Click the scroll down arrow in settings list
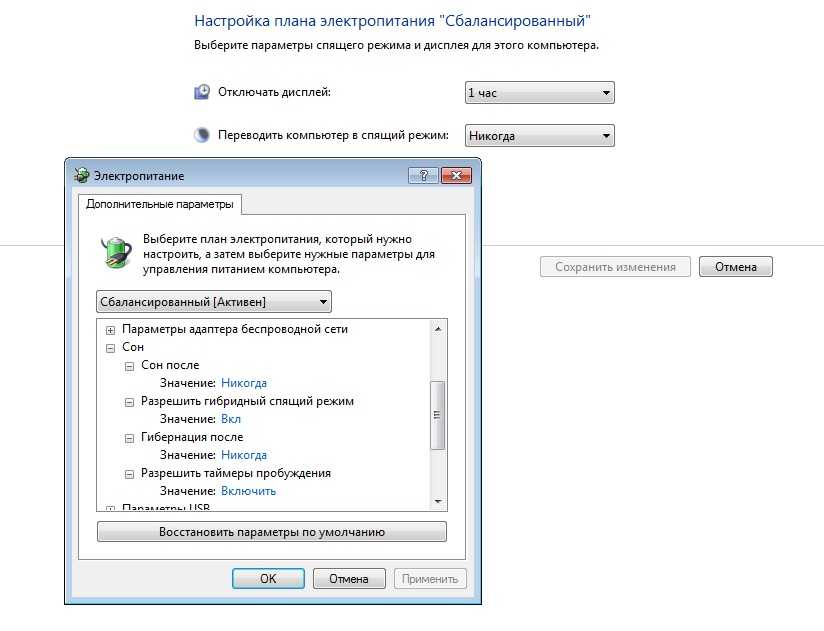Viewport: 824px width, 631px height. 438,501
